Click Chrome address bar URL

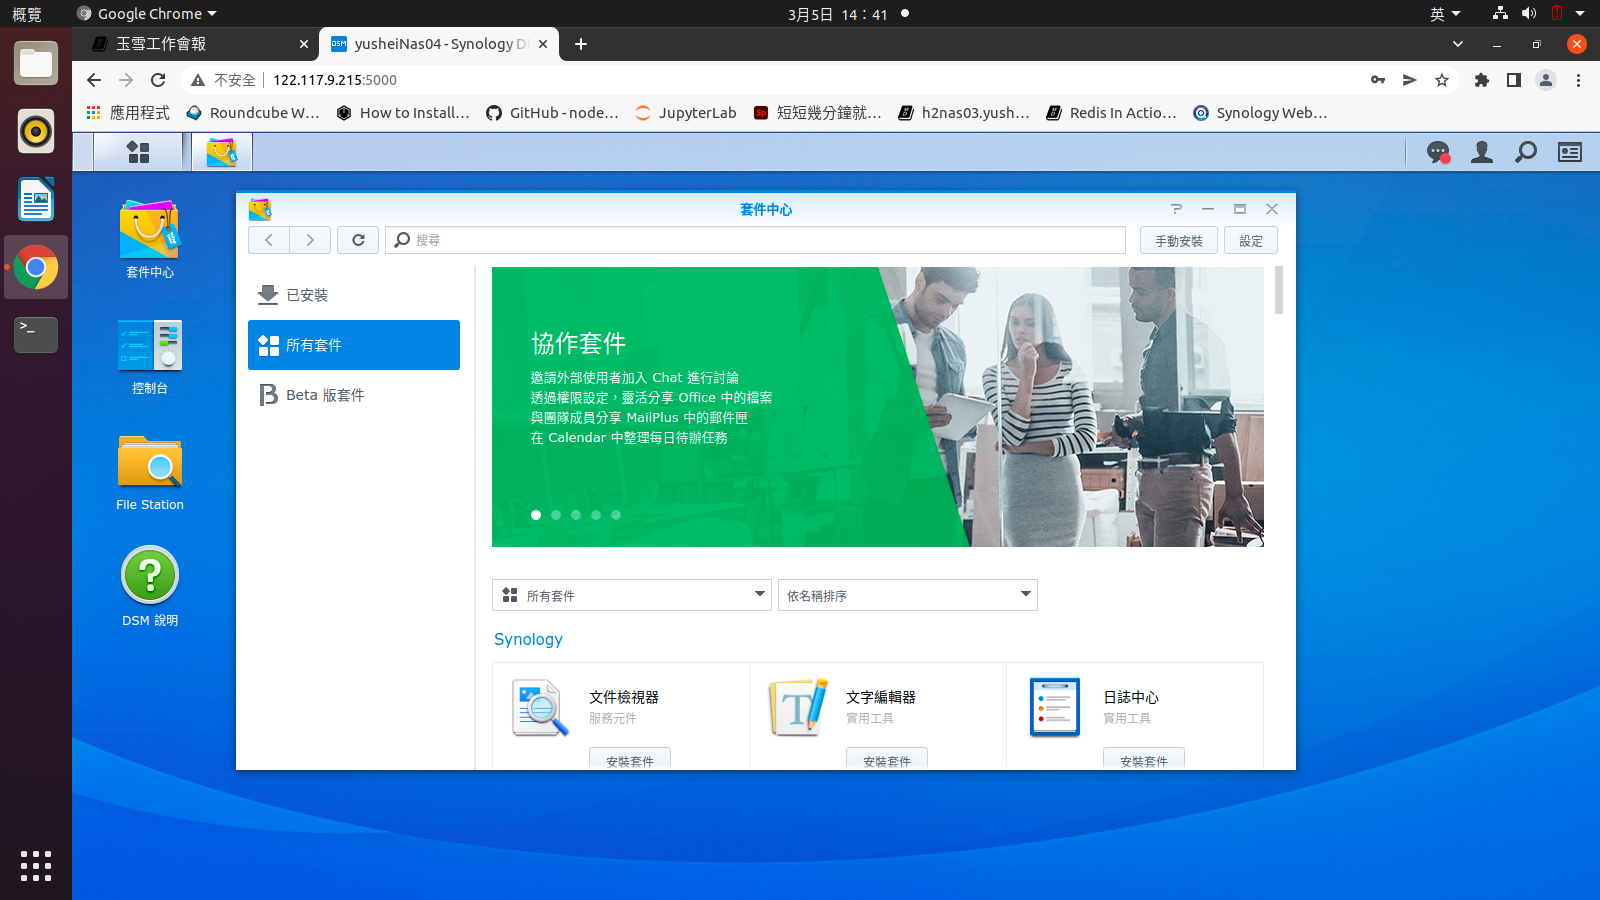335,80
